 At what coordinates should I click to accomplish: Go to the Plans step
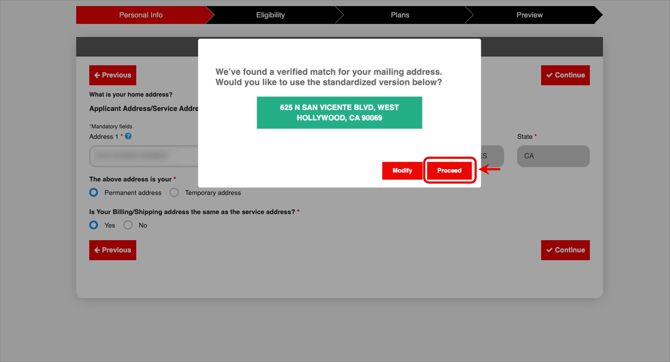pyautogui.click(x=400, y=15)
